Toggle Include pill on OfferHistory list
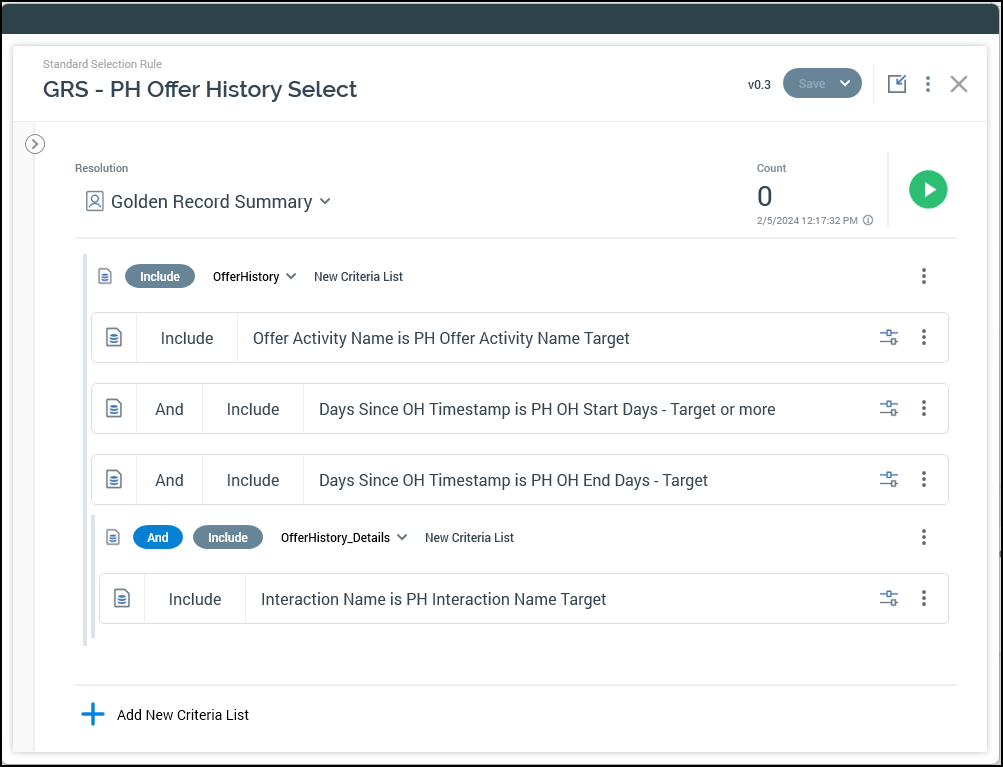Viewport: 1003px width, 767px height. coord(160,276)
